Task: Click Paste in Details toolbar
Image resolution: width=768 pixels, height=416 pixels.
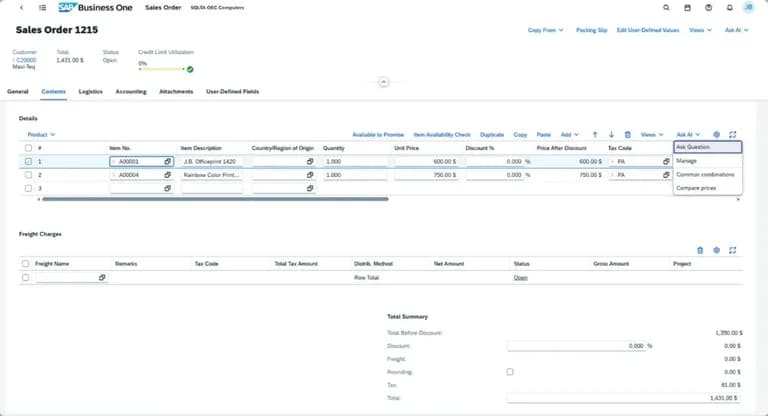Action: coord(544,134)
